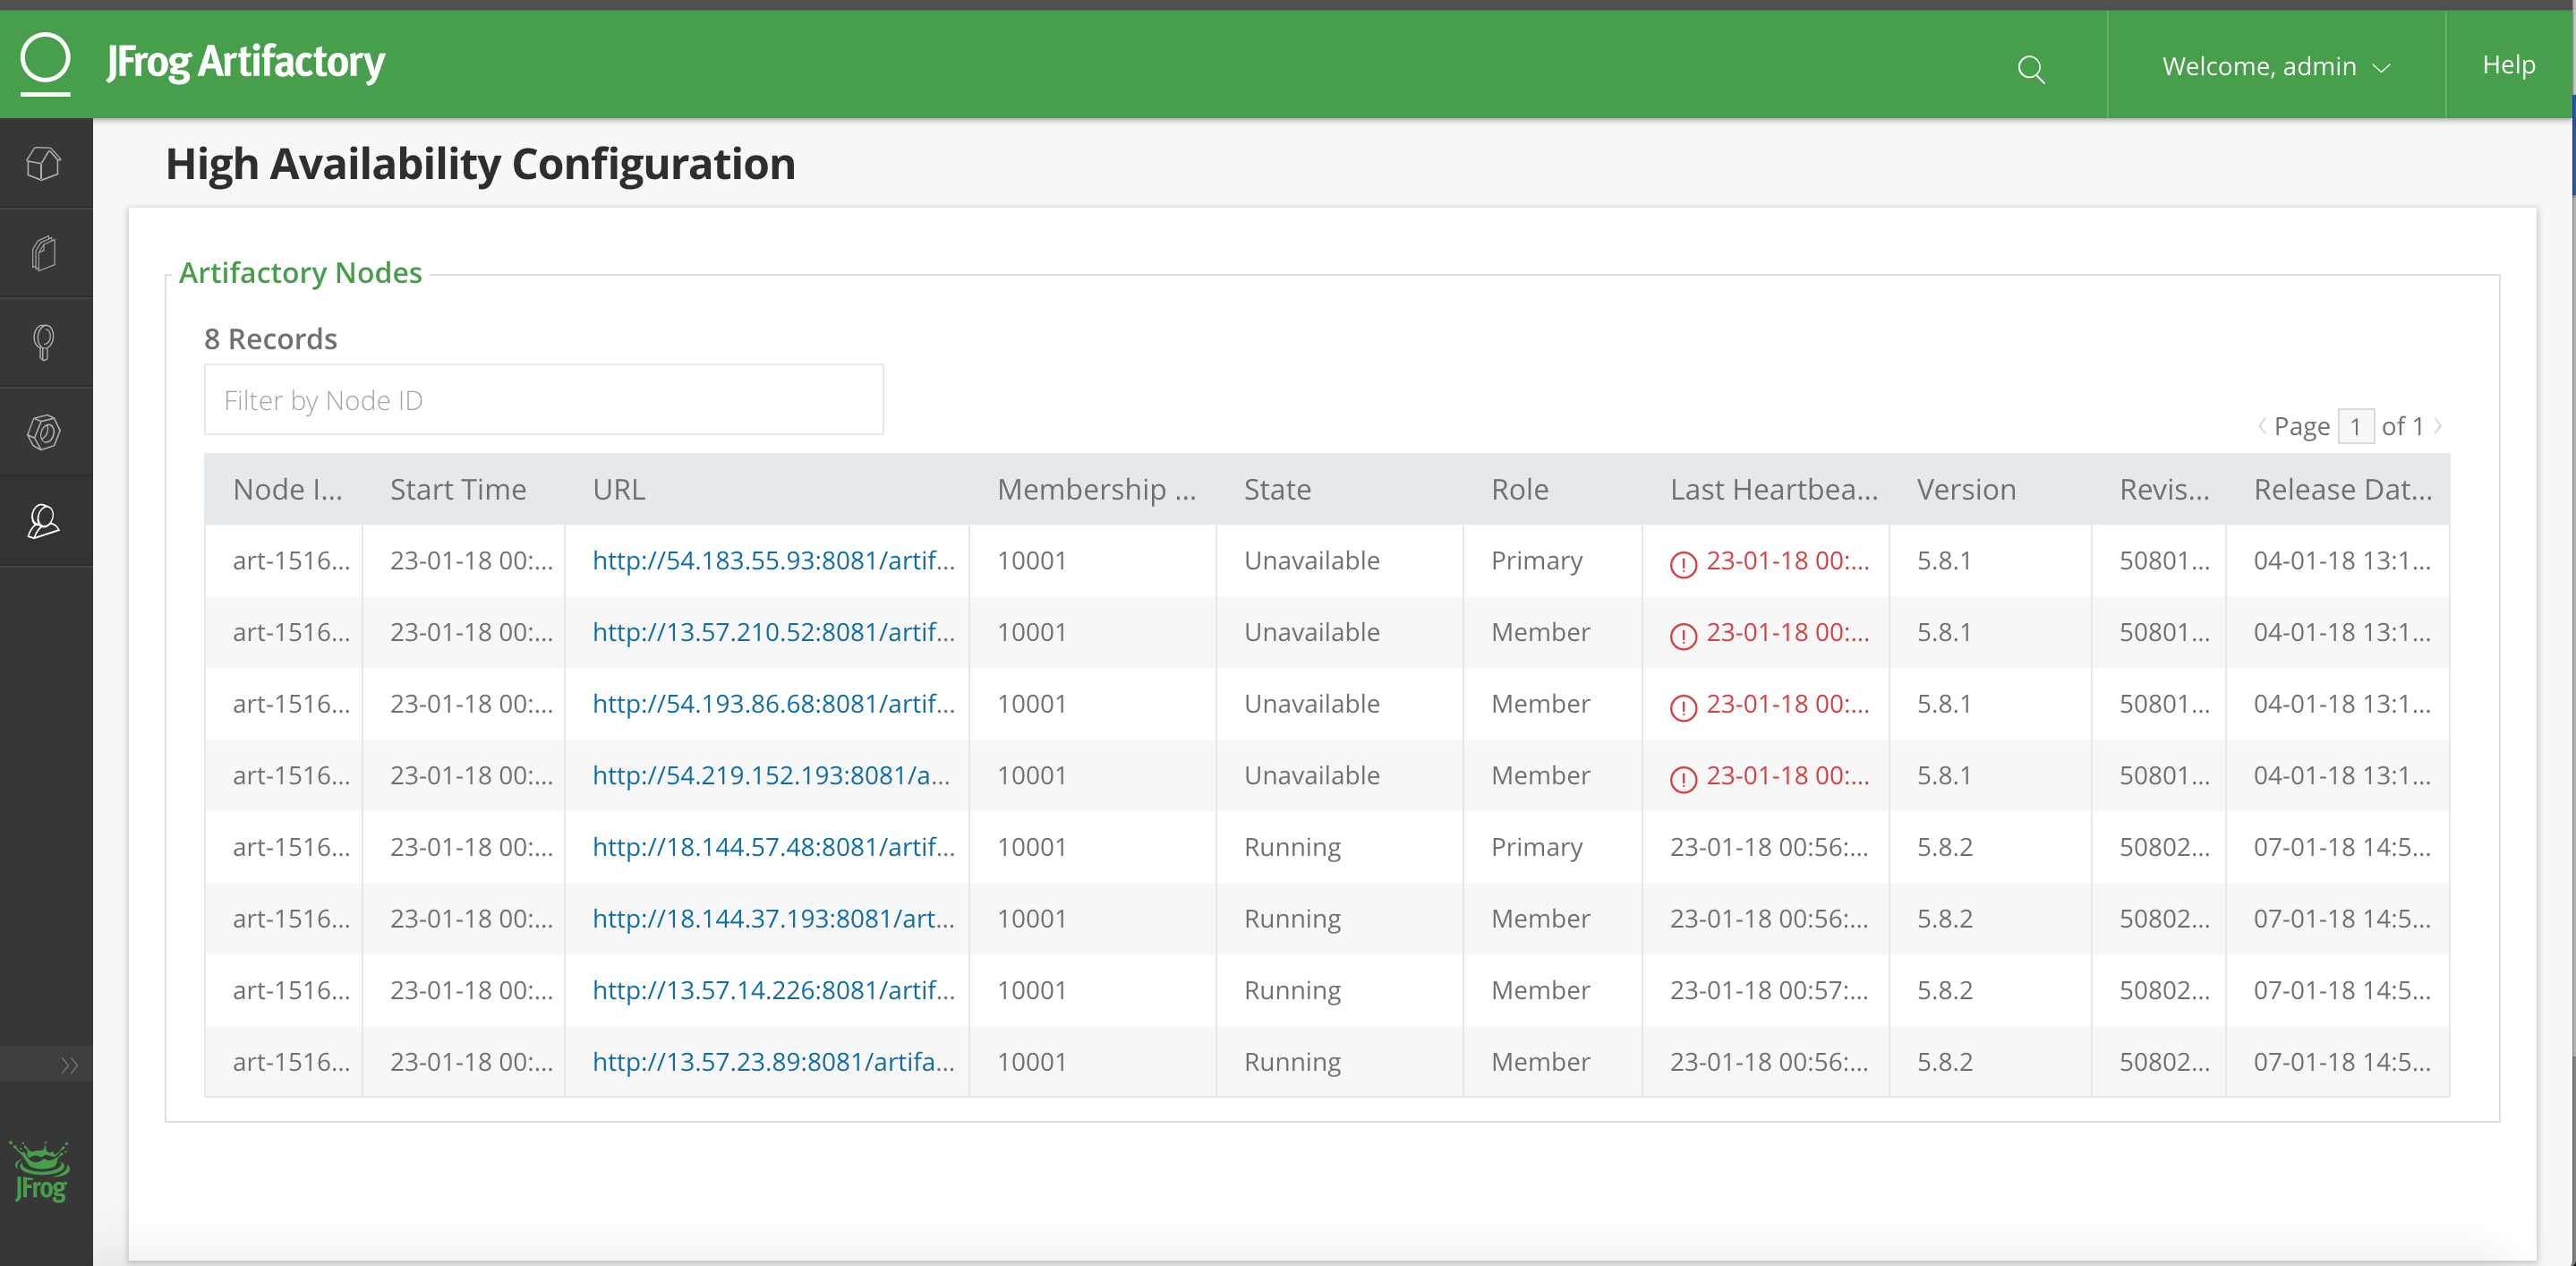Click the search magnifier in the green header bar

click(x=2032, y=70)
